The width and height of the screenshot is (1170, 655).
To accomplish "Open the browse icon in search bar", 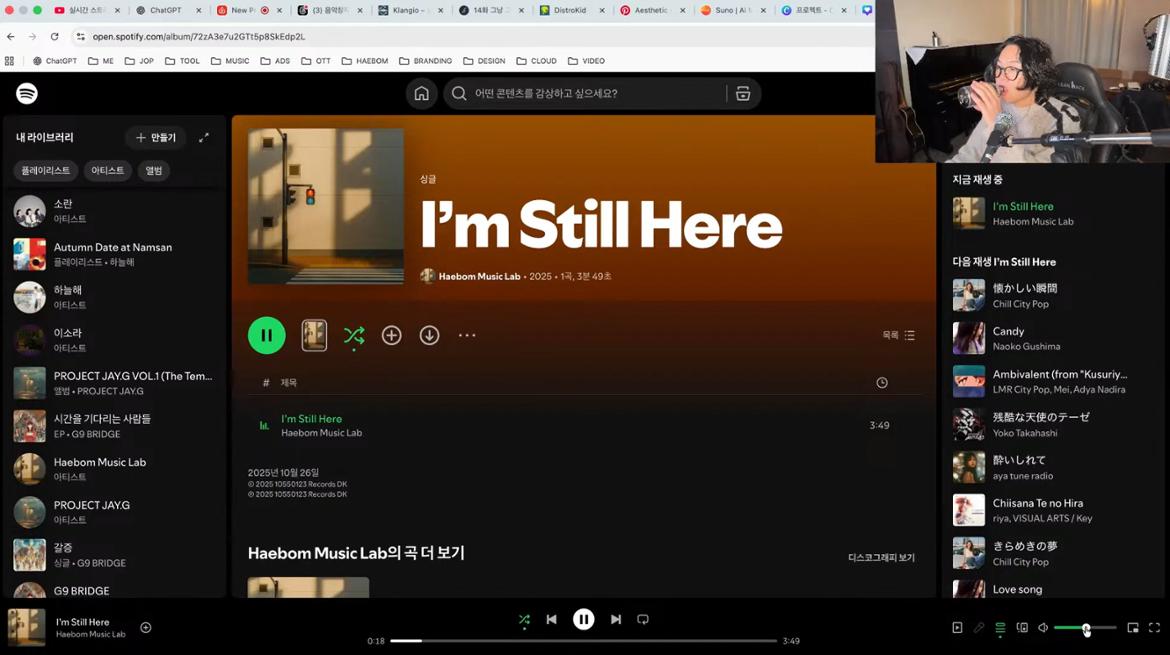I will (743, 93).
